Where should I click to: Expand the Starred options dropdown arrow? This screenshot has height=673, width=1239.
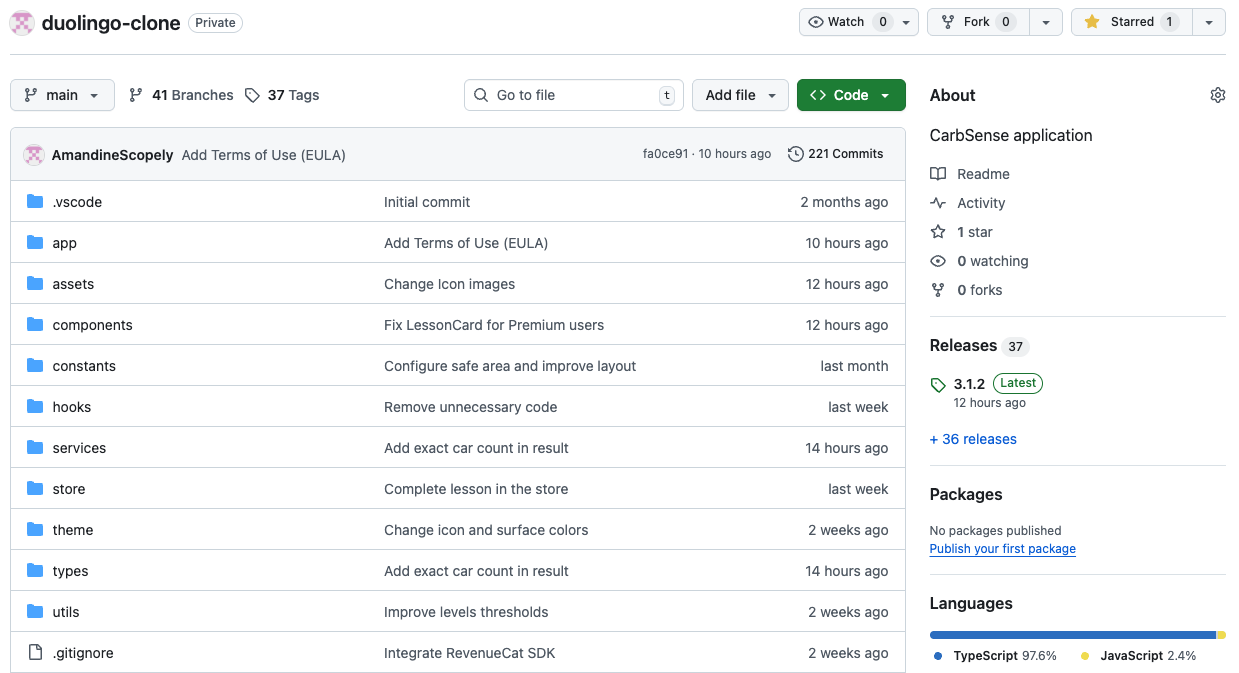(1208, 21)
